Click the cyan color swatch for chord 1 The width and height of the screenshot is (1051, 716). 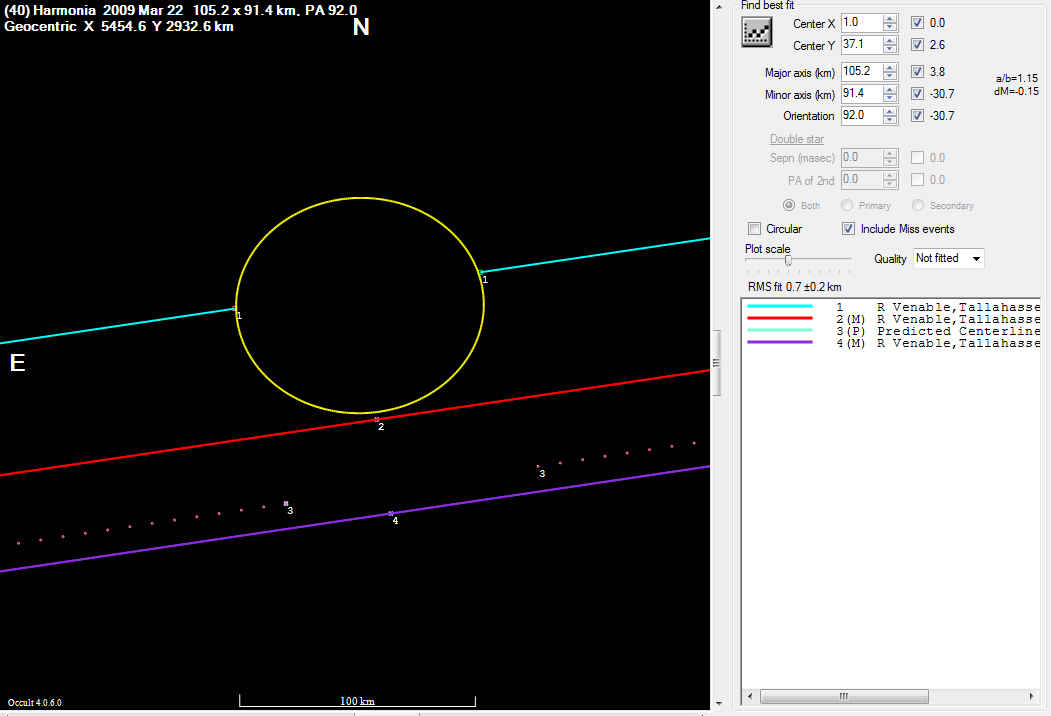point(780,306)
